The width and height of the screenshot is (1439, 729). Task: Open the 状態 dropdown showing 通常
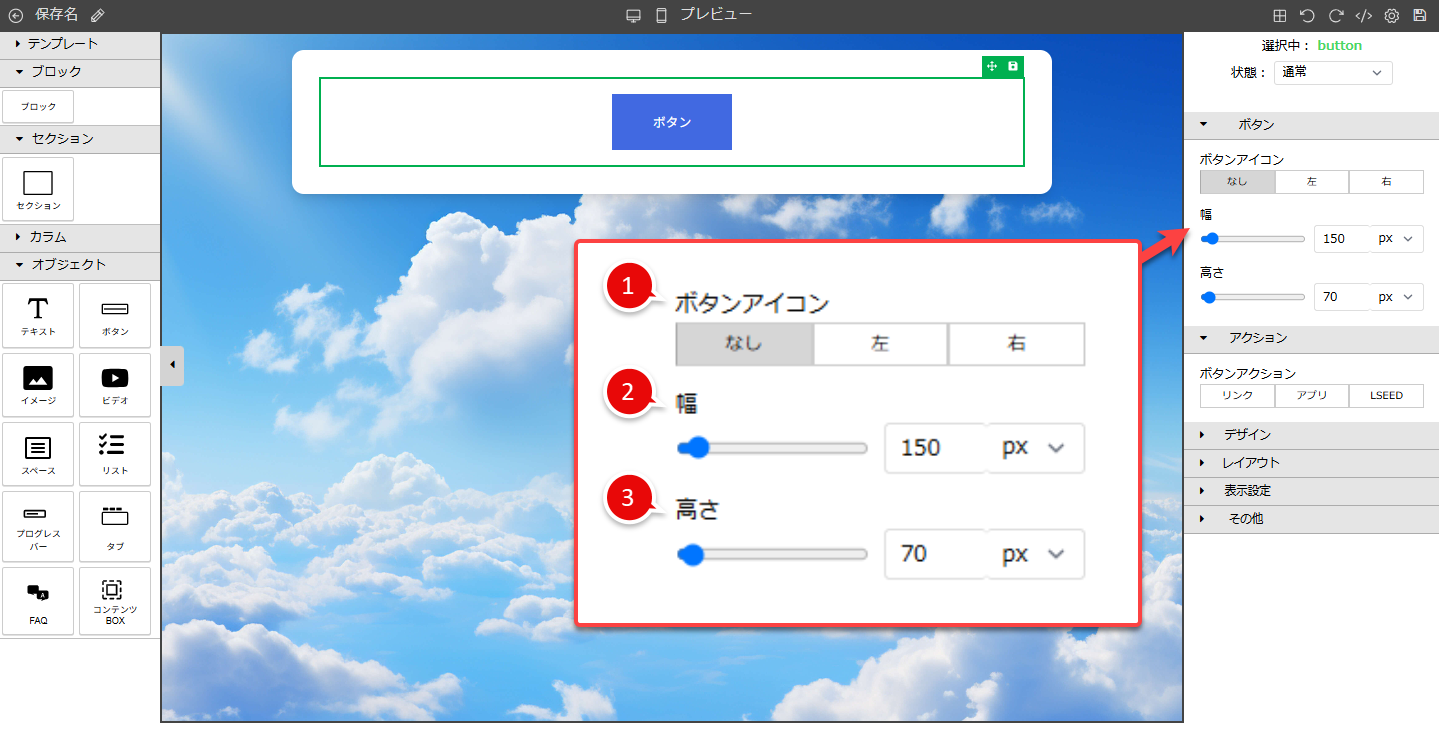(x=1333, y=73)
